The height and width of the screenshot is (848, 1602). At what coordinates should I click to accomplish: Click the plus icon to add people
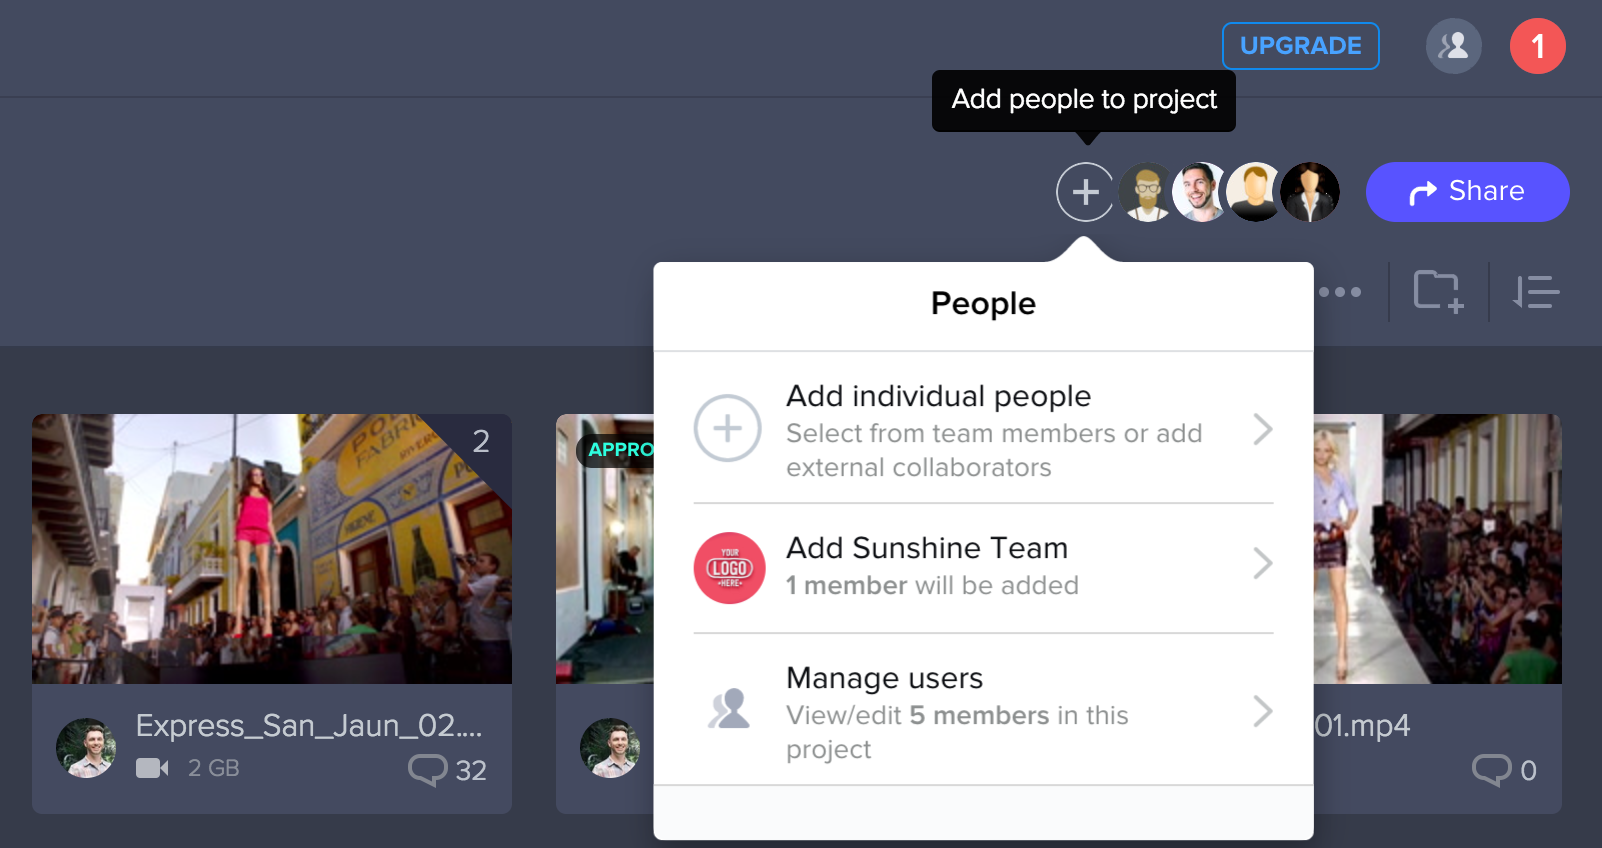click(1085, 192)
